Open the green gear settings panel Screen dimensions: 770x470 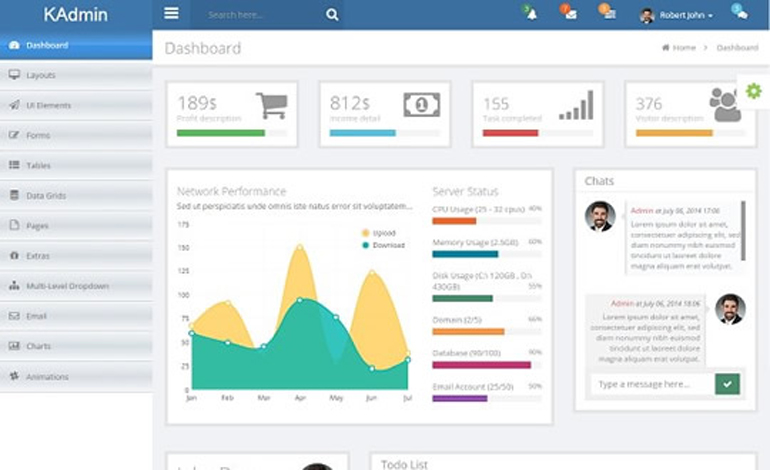pyautogui.click(x=753, y=91)
